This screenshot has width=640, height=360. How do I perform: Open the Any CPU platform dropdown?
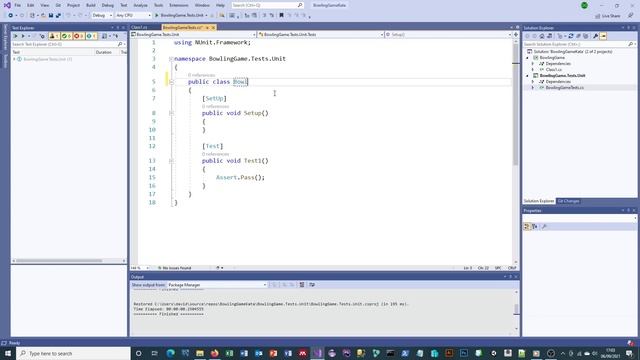click(x=133, y=16)
